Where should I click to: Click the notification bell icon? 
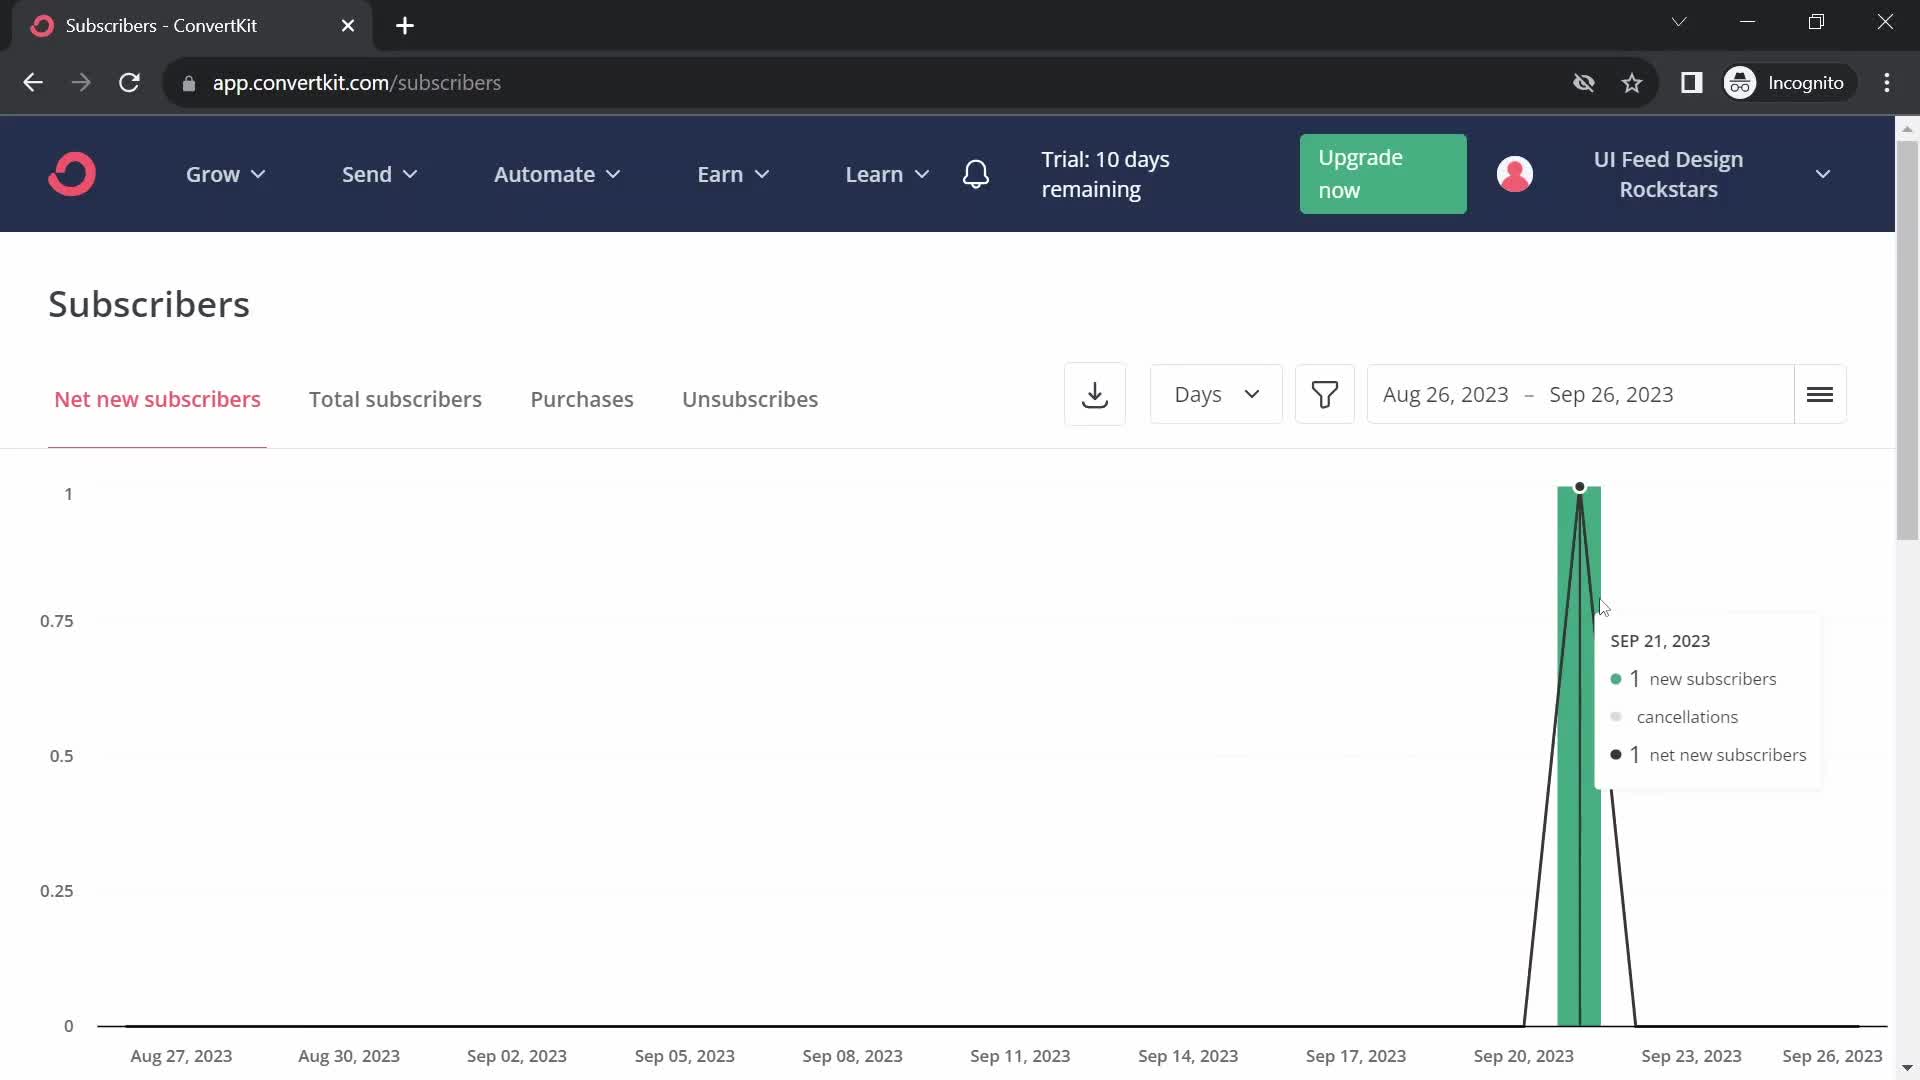(978, 173)
